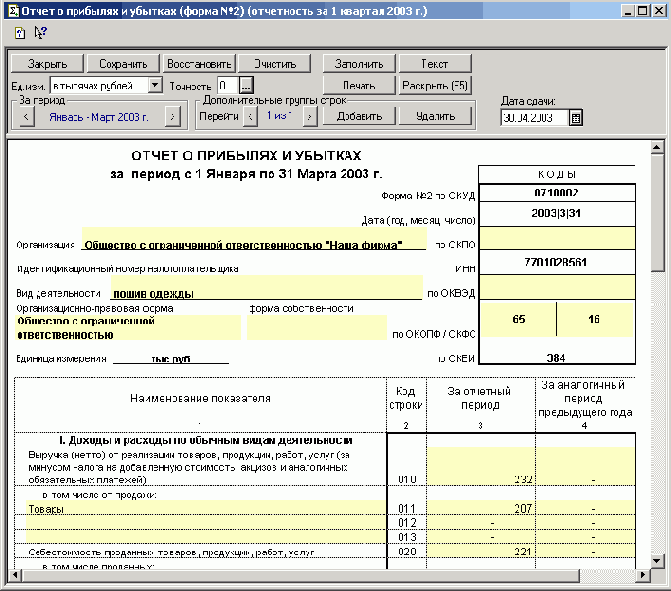The image size is (671, 591).
Task: Click the Закрыть button
Action: pos(47,64)
